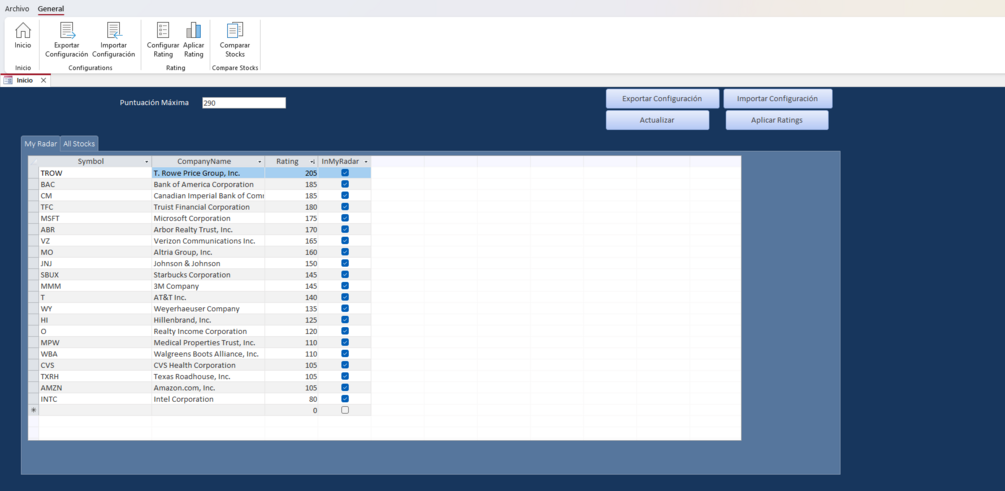Screen dimensions: 1005x491
Task: Select the General ribbon tab
Action: coord(51,8)
